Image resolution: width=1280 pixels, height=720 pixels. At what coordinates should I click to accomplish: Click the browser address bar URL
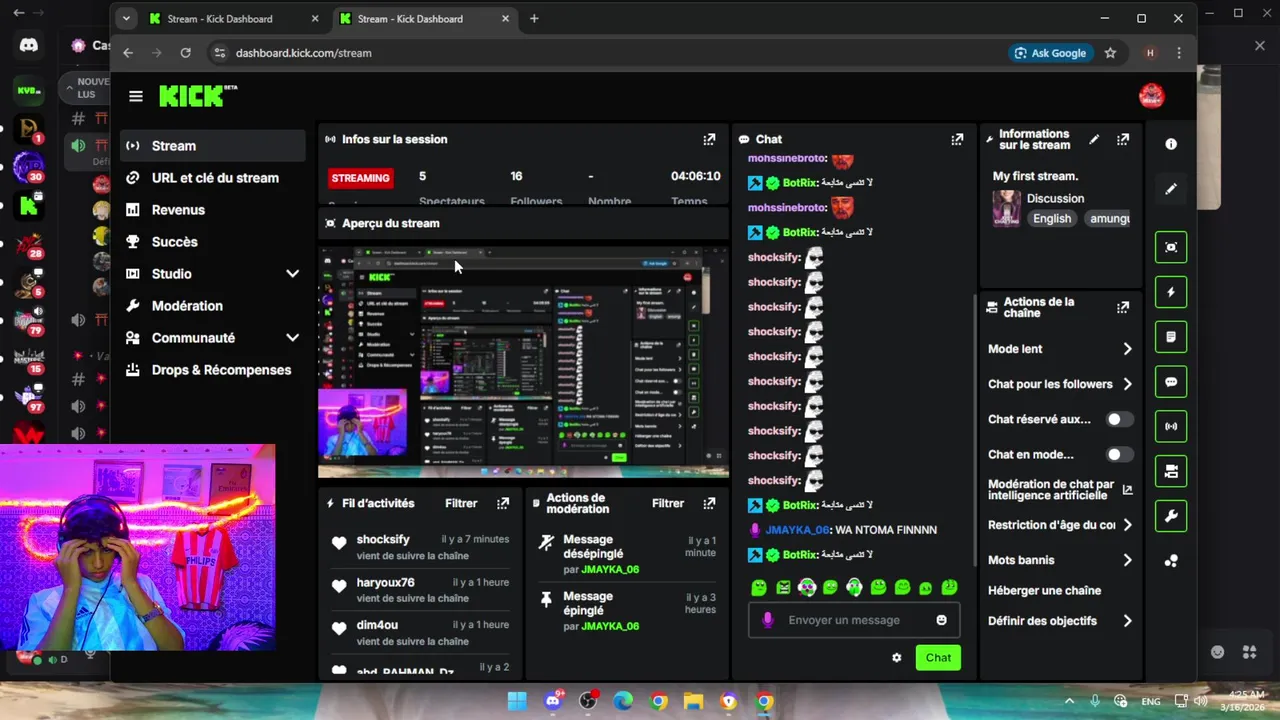pos(304,53)
